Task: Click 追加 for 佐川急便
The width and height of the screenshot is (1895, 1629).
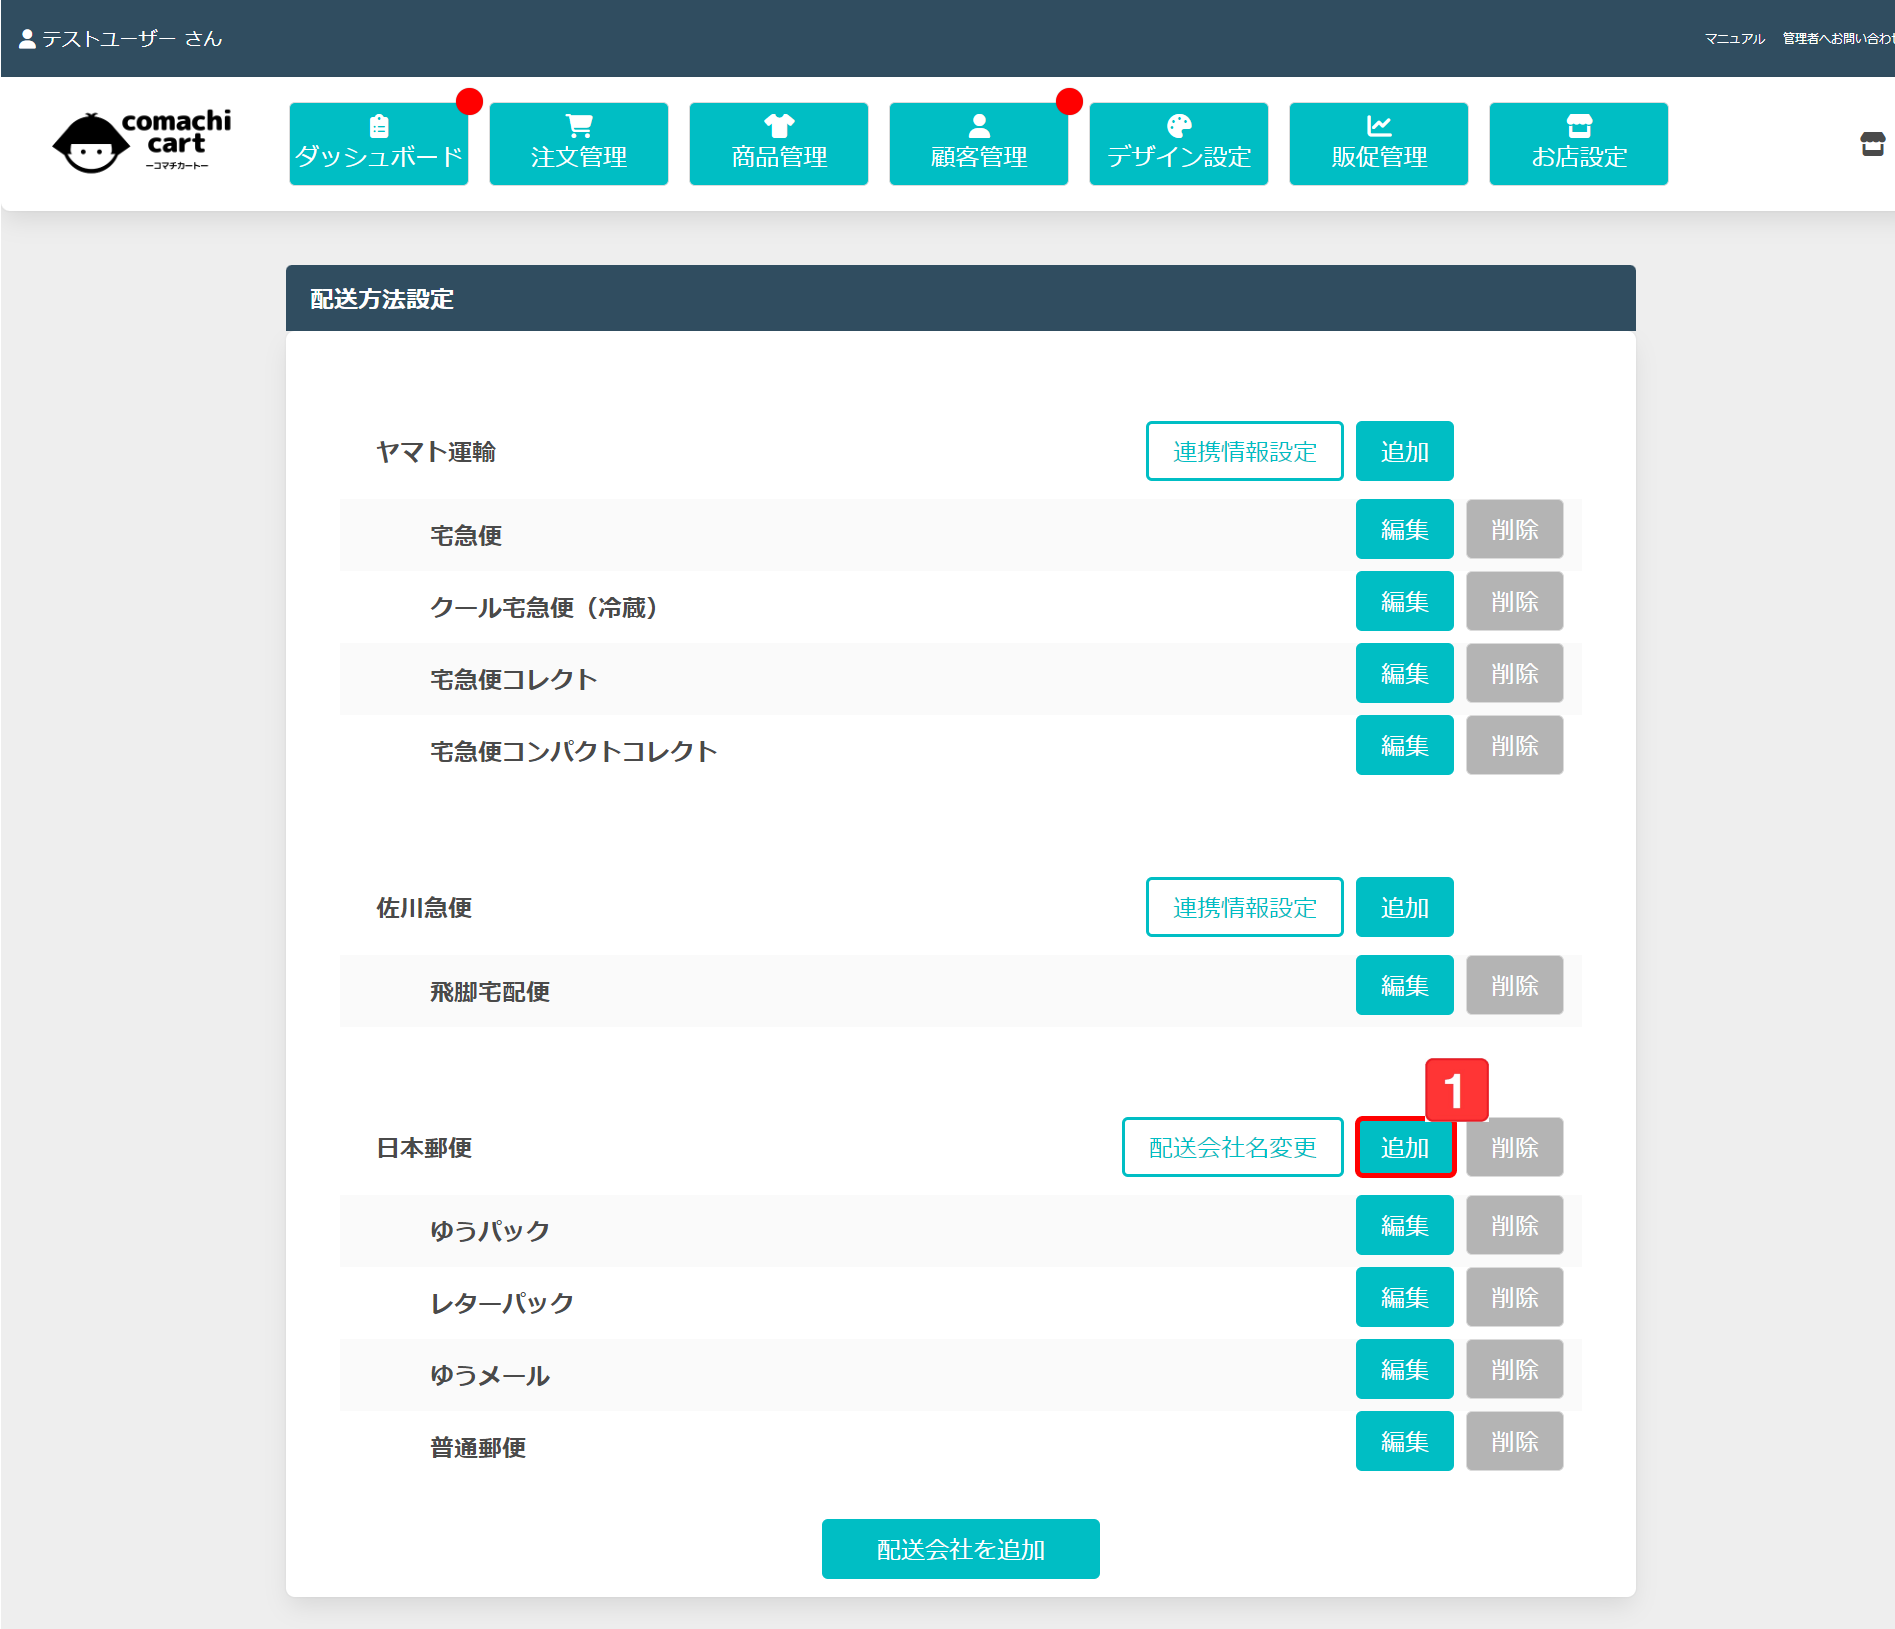Action: coord(1405,907)
